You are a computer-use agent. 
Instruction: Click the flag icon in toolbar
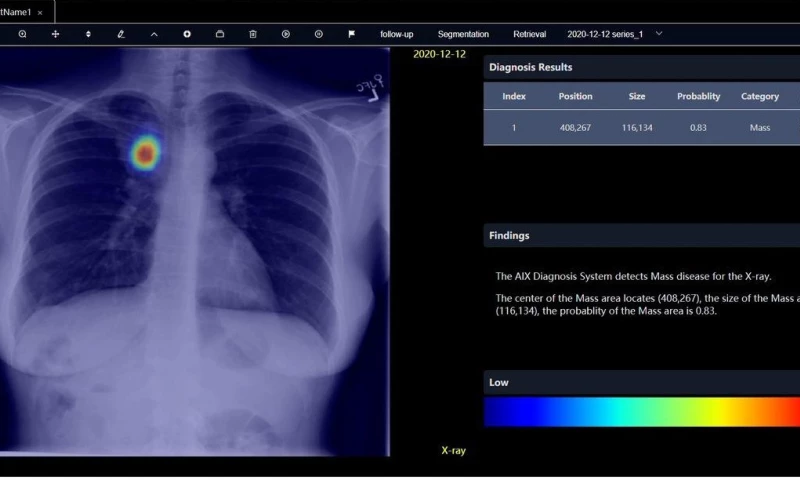pos(352,34)
